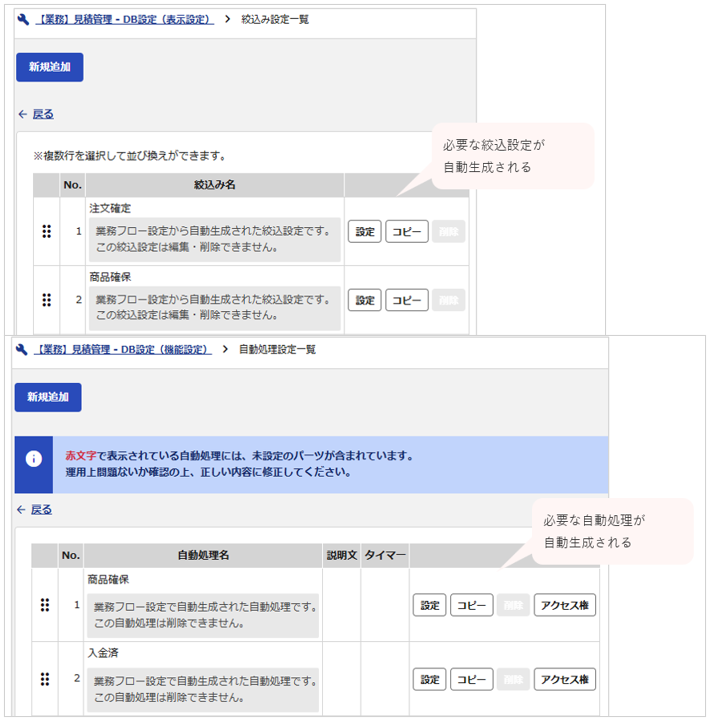Grab drag handle of 注文確定 row

click(46, 231)
